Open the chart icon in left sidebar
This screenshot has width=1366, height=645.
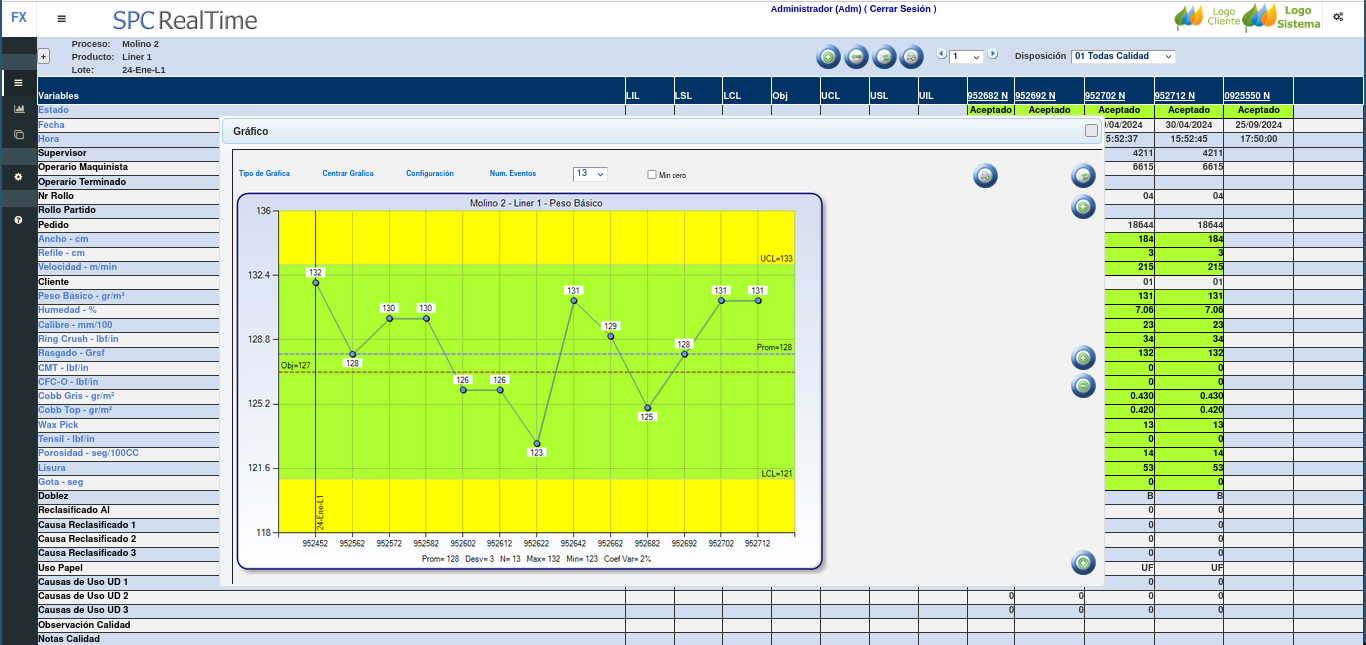tap(18, 108)
